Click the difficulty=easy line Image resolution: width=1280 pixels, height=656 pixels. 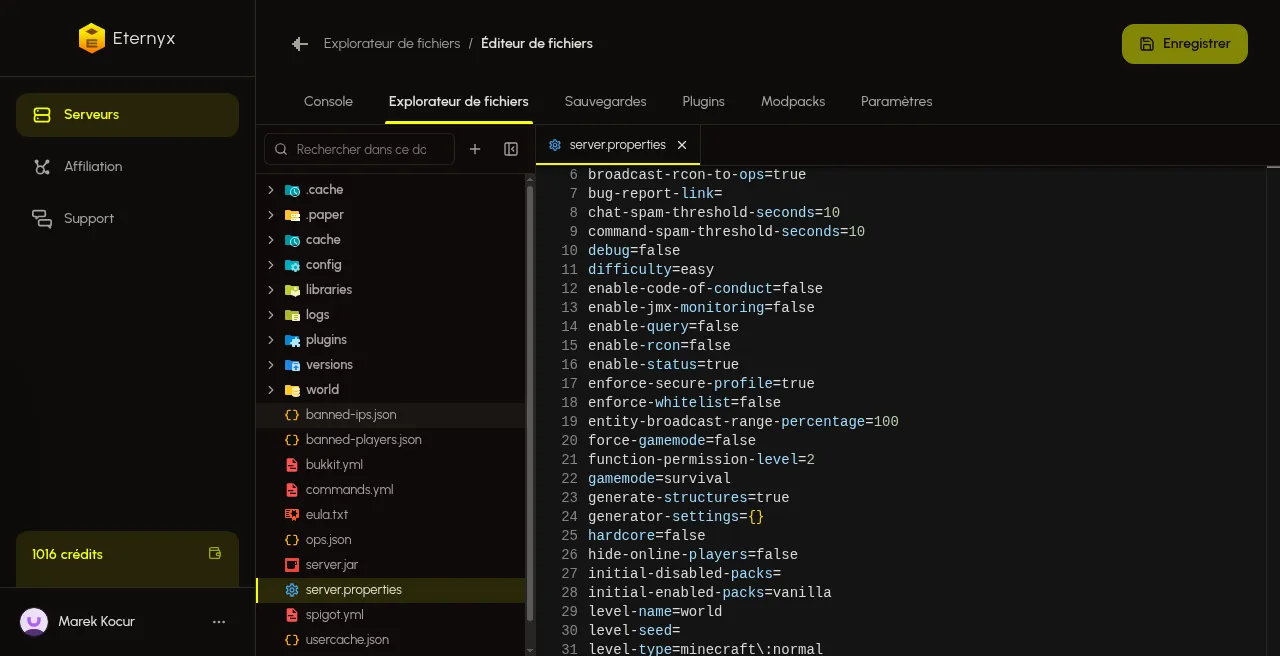coord(651,270)
